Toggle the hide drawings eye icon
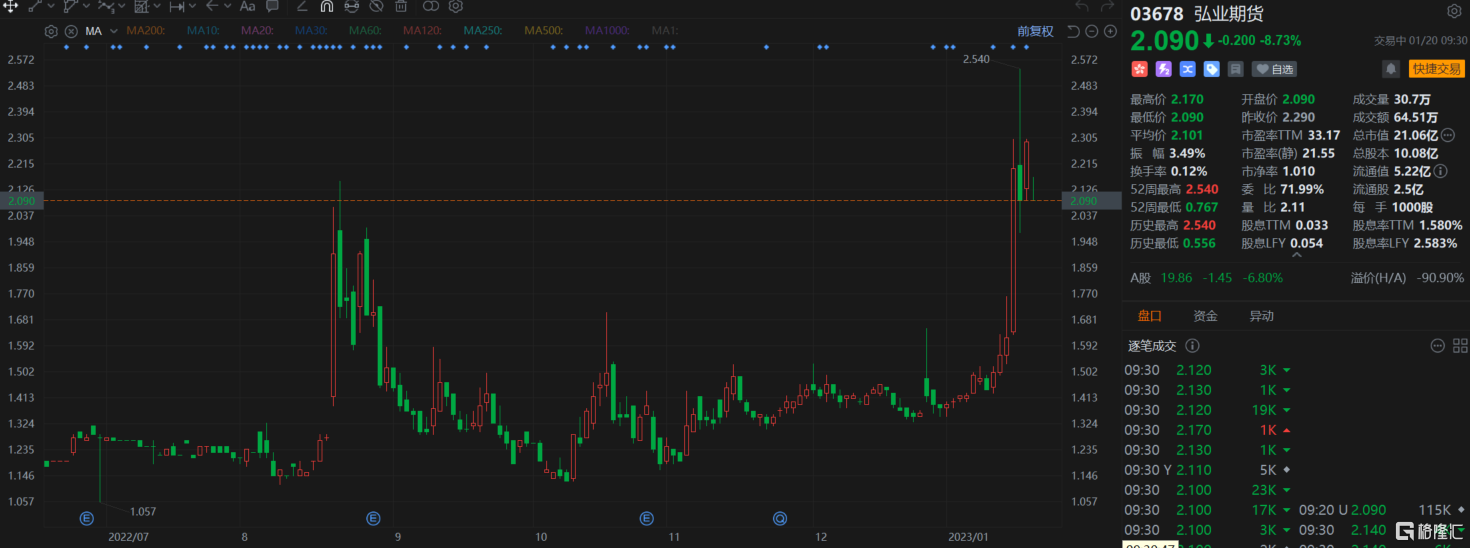Screen dimensions: 1470x548 point(377,6)
